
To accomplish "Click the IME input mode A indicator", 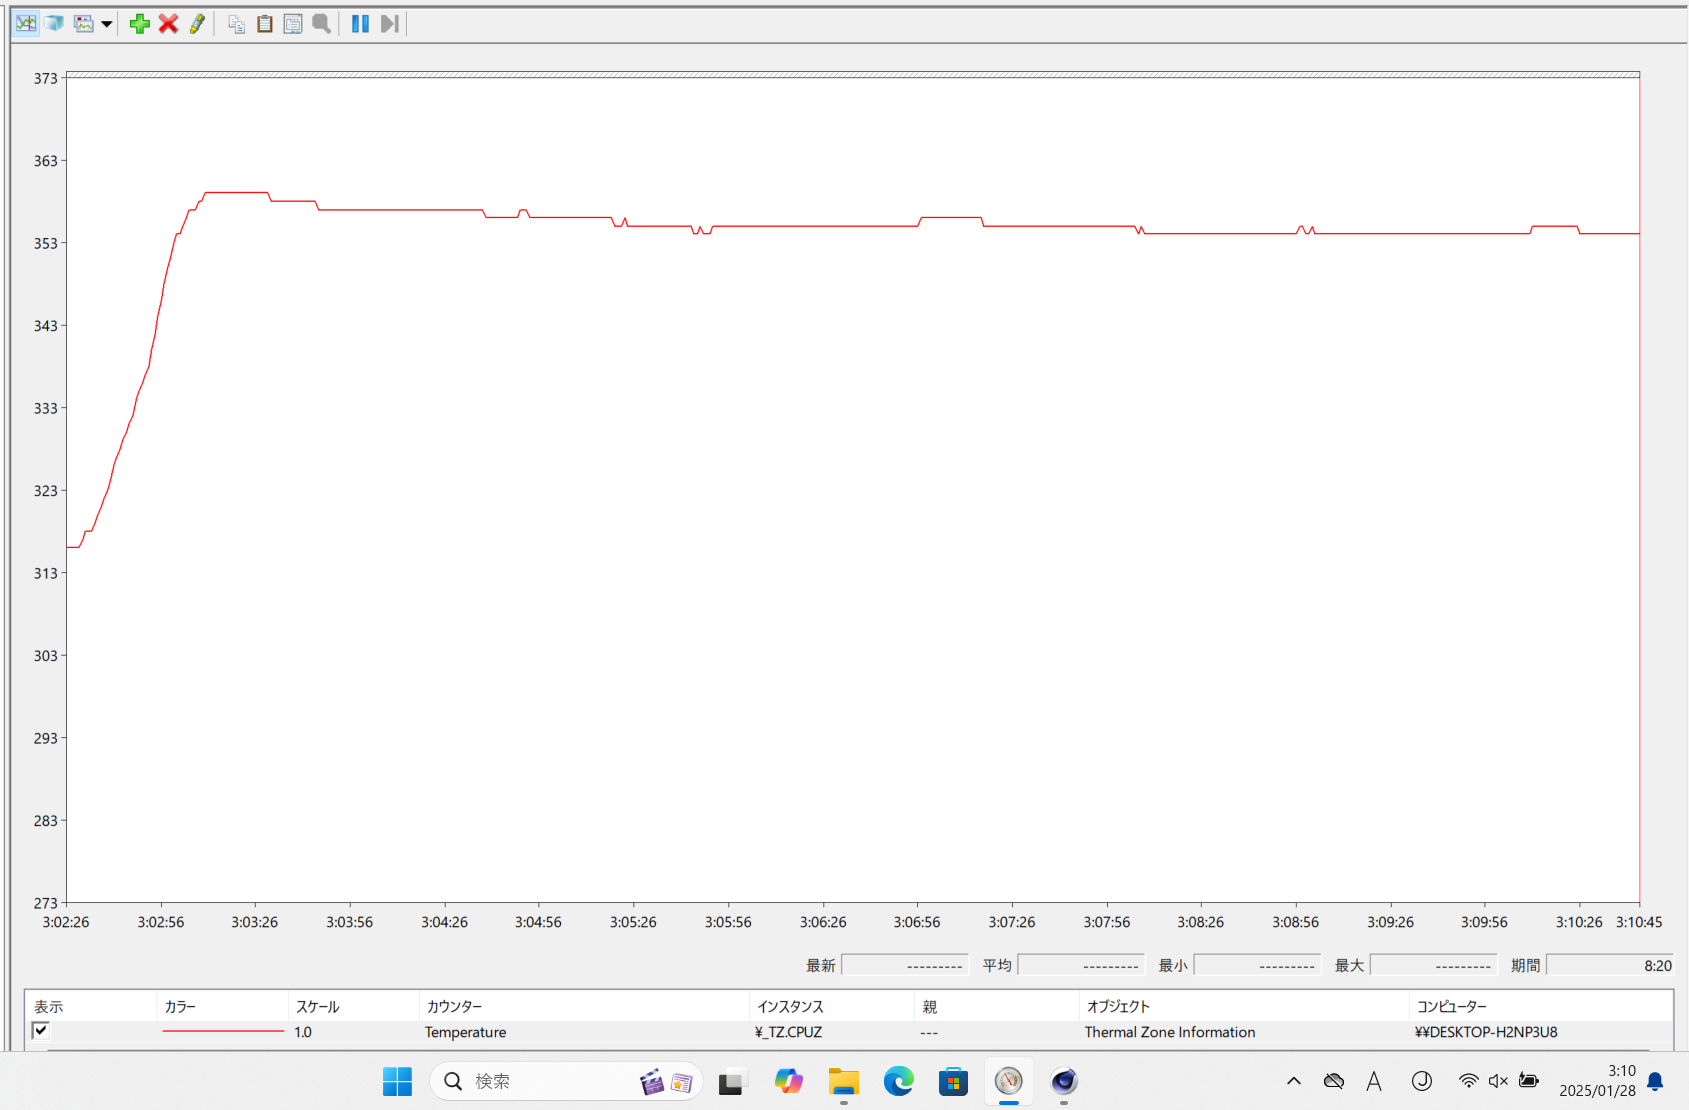I will pyautogui.click(x=1374, y=1081).
